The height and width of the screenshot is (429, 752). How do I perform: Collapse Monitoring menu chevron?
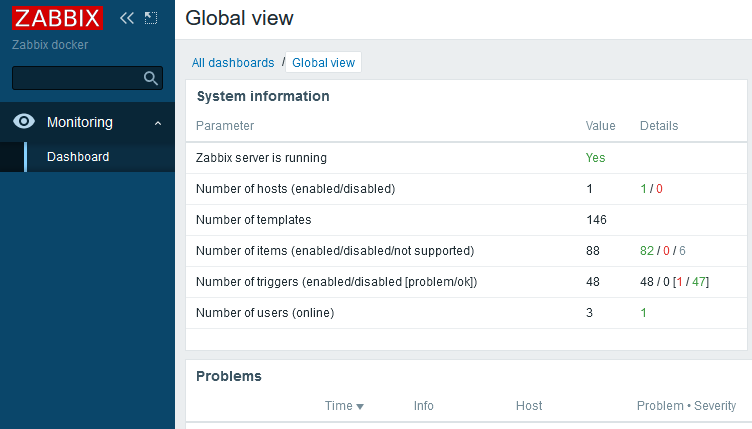click(158, 123)
